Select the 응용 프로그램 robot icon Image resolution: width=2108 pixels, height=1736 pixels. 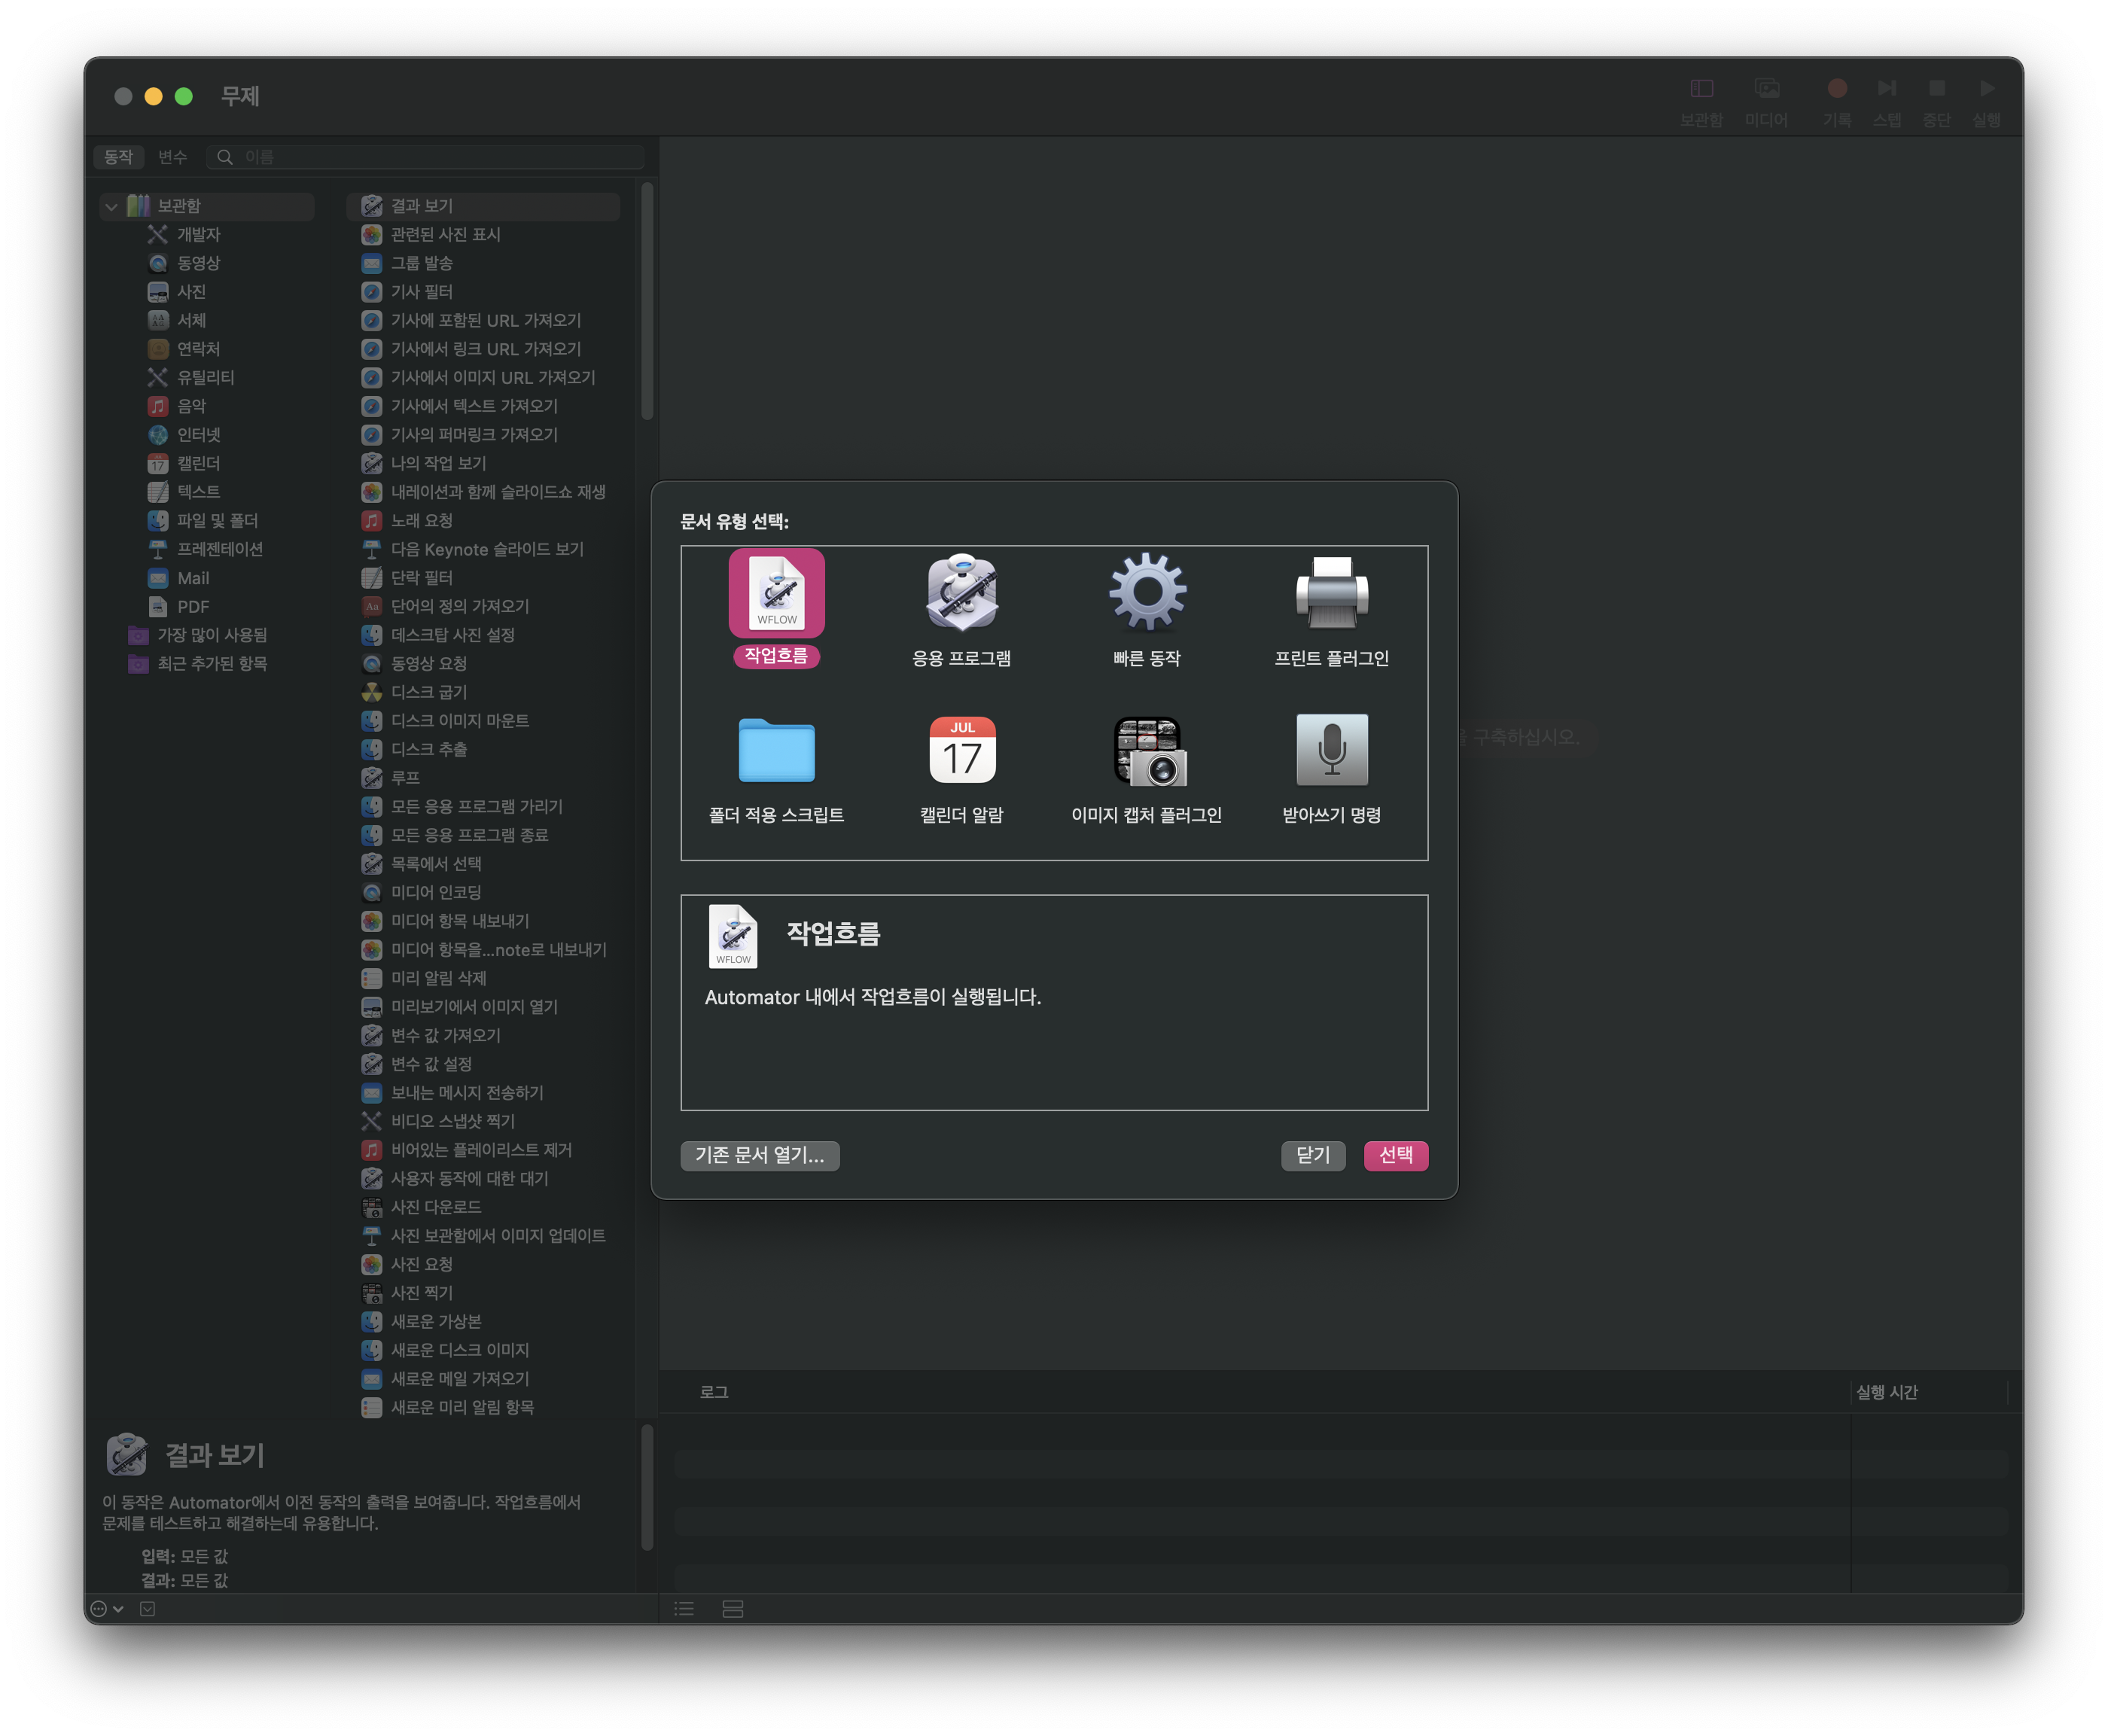(961, 593)
